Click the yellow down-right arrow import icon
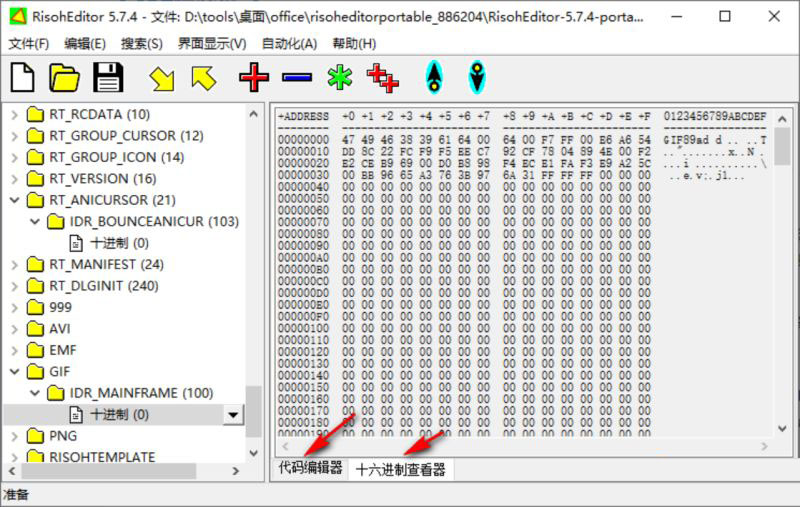The width and height of the screenshot is (800, 507). pos(162,79)
